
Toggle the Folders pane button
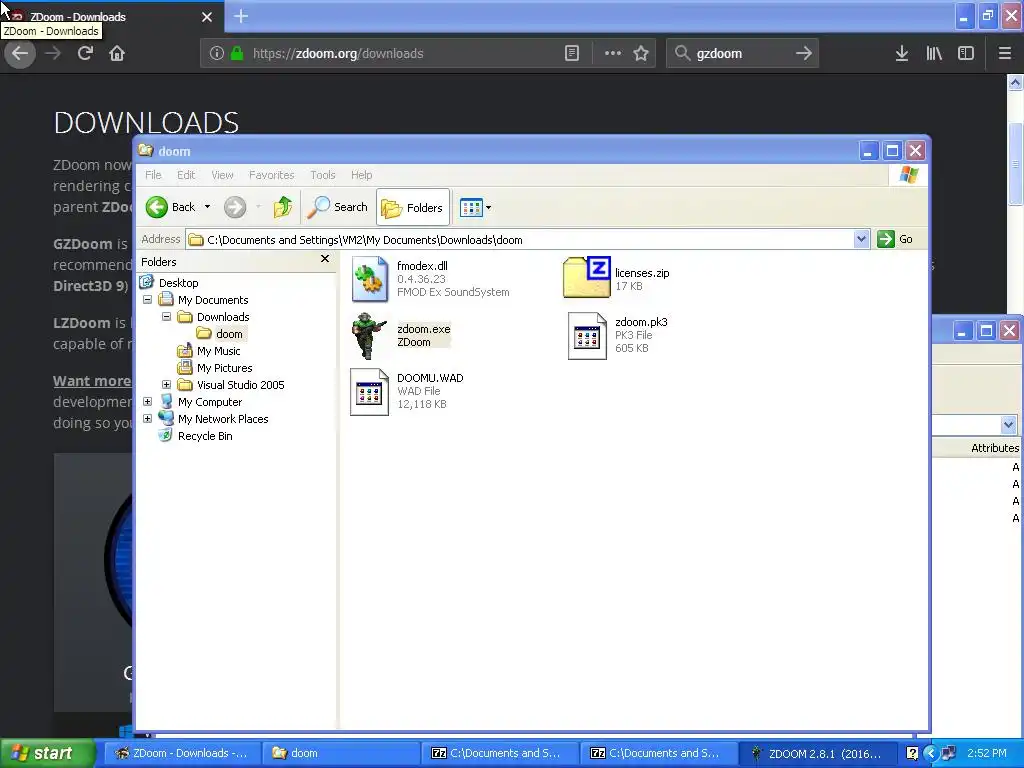tap(413, 207)
